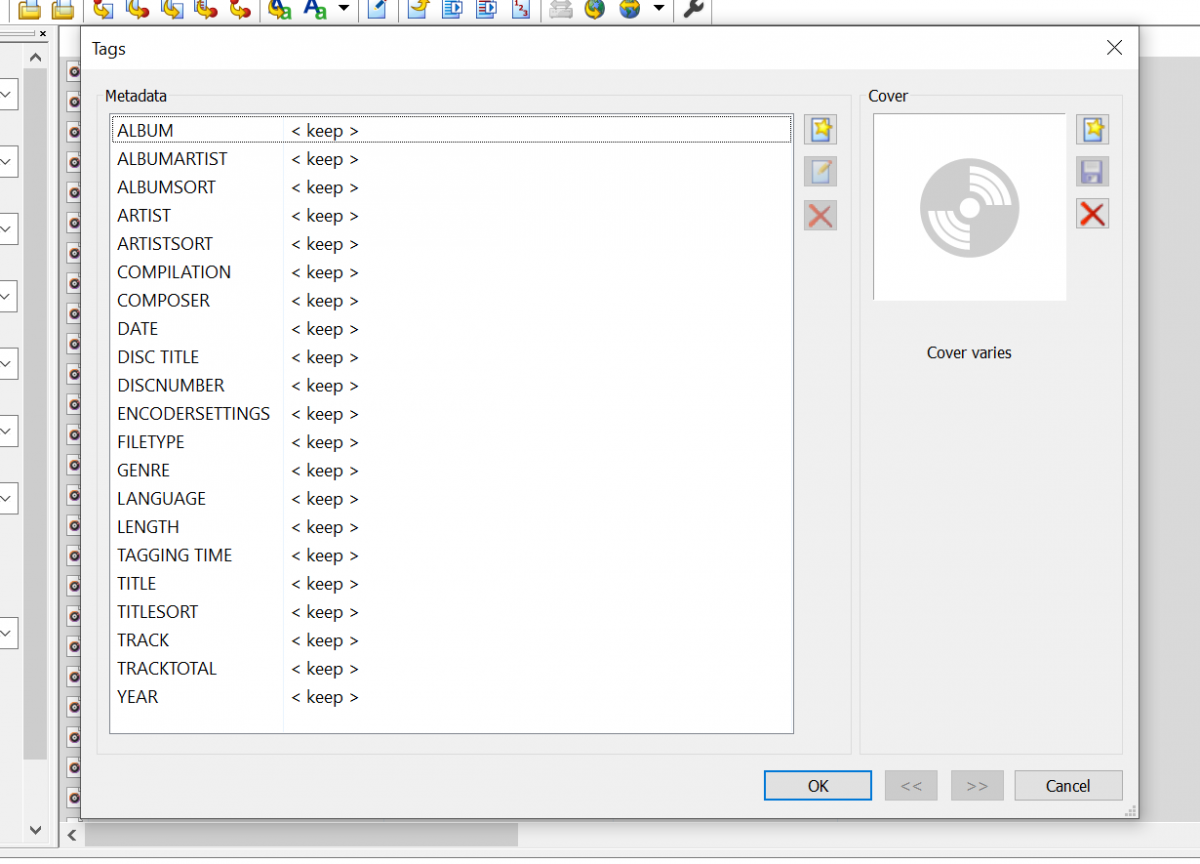Select the ALBUMARTIST field row

click(x=451, y=159)
